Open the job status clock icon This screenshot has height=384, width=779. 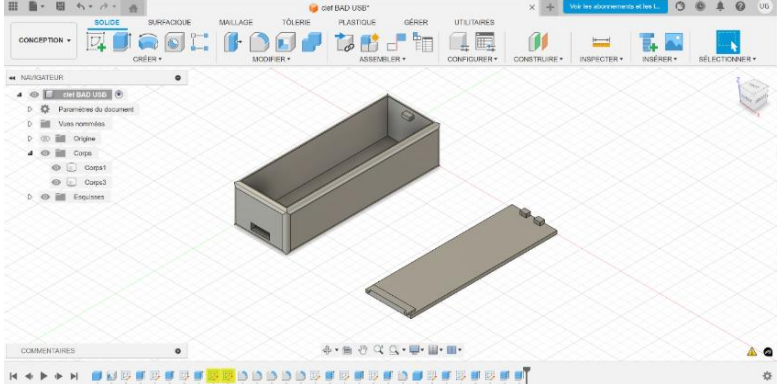pyautogui.click(x=701, y=7)
